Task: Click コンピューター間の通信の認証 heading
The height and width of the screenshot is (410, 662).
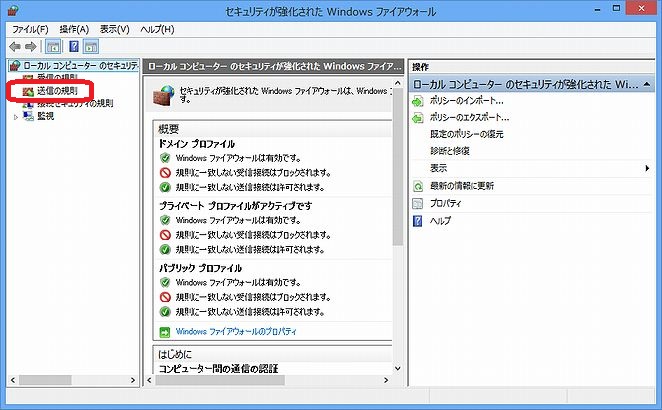Action: [218, 369]
